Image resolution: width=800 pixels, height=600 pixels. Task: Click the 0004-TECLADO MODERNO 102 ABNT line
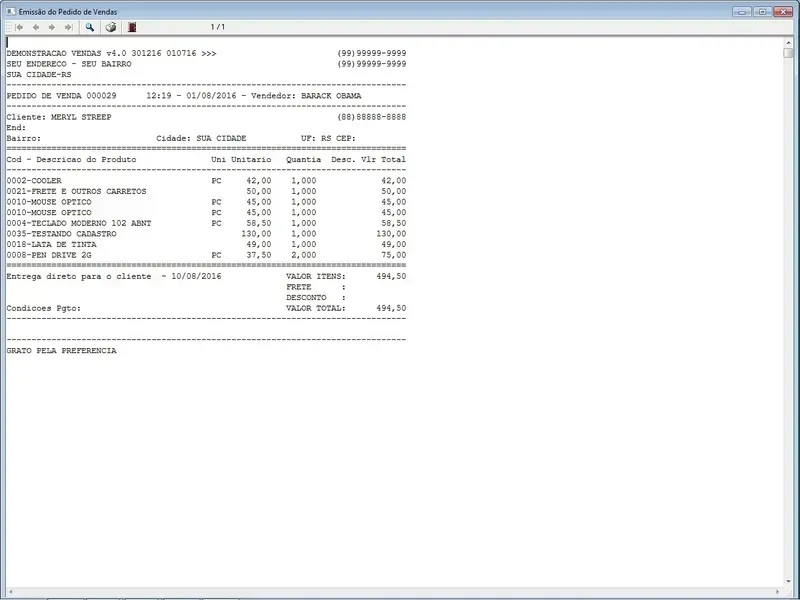tap(79, 223)
